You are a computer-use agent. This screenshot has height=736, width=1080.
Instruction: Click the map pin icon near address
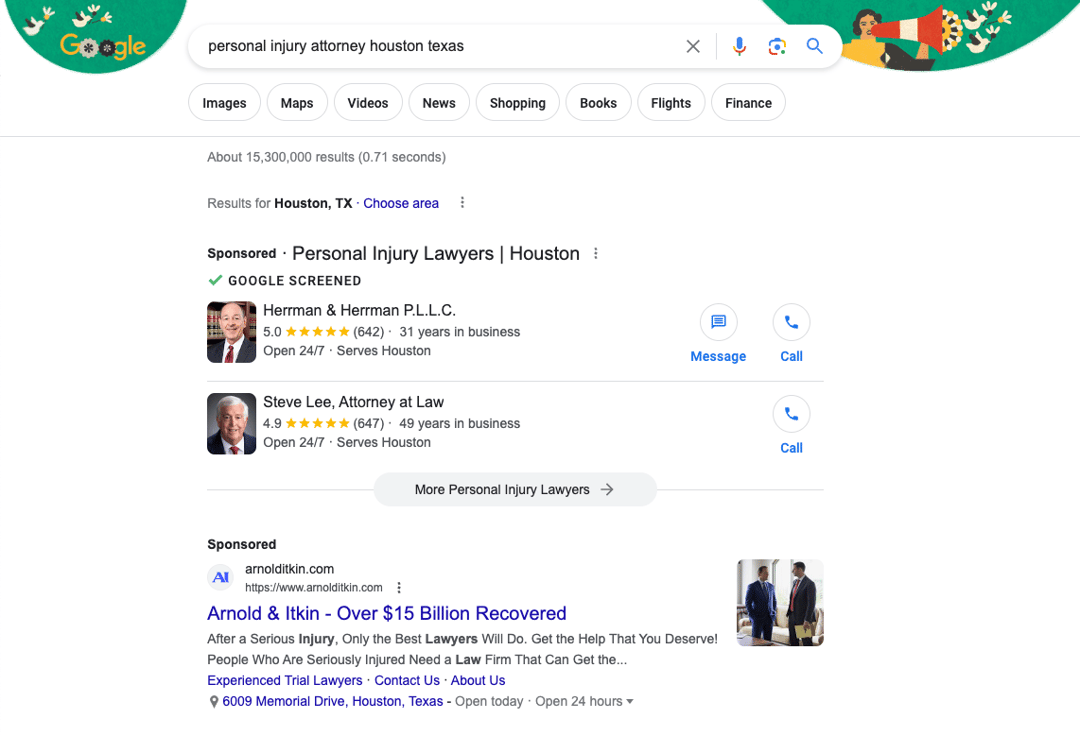[214, 702]
